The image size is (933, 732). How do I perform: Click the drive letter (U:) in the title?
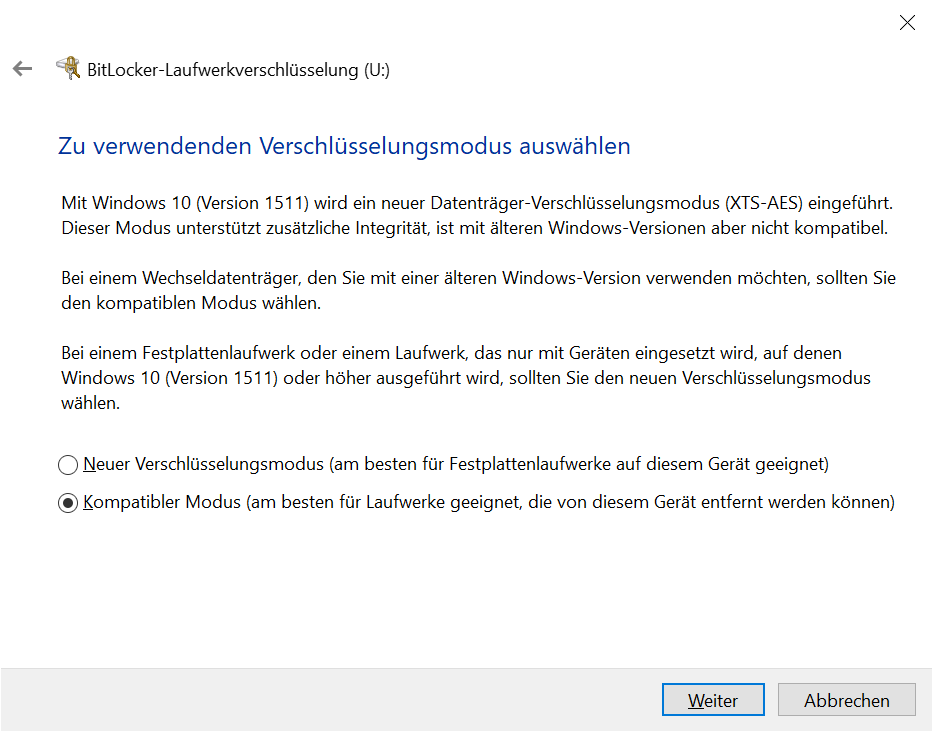point(376,70)
